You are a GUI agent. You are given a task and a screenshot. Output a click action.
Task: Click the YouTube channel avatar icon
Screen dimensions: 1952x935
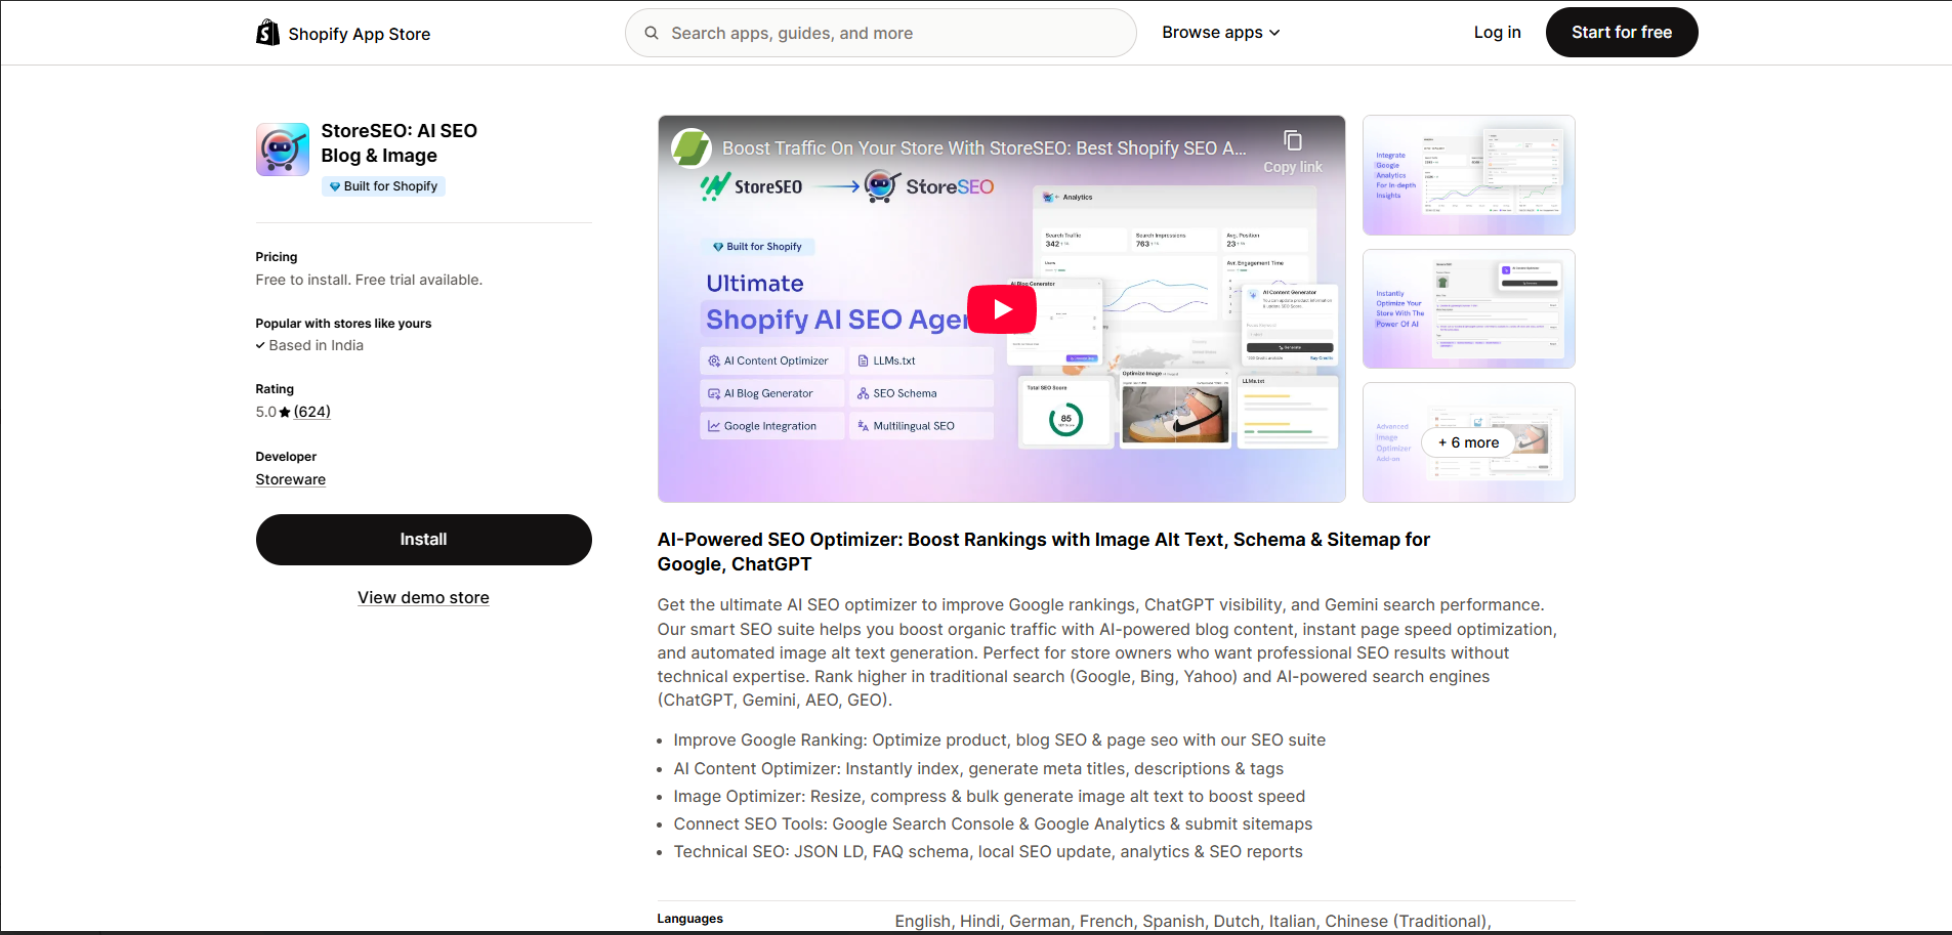coord(691,148)
